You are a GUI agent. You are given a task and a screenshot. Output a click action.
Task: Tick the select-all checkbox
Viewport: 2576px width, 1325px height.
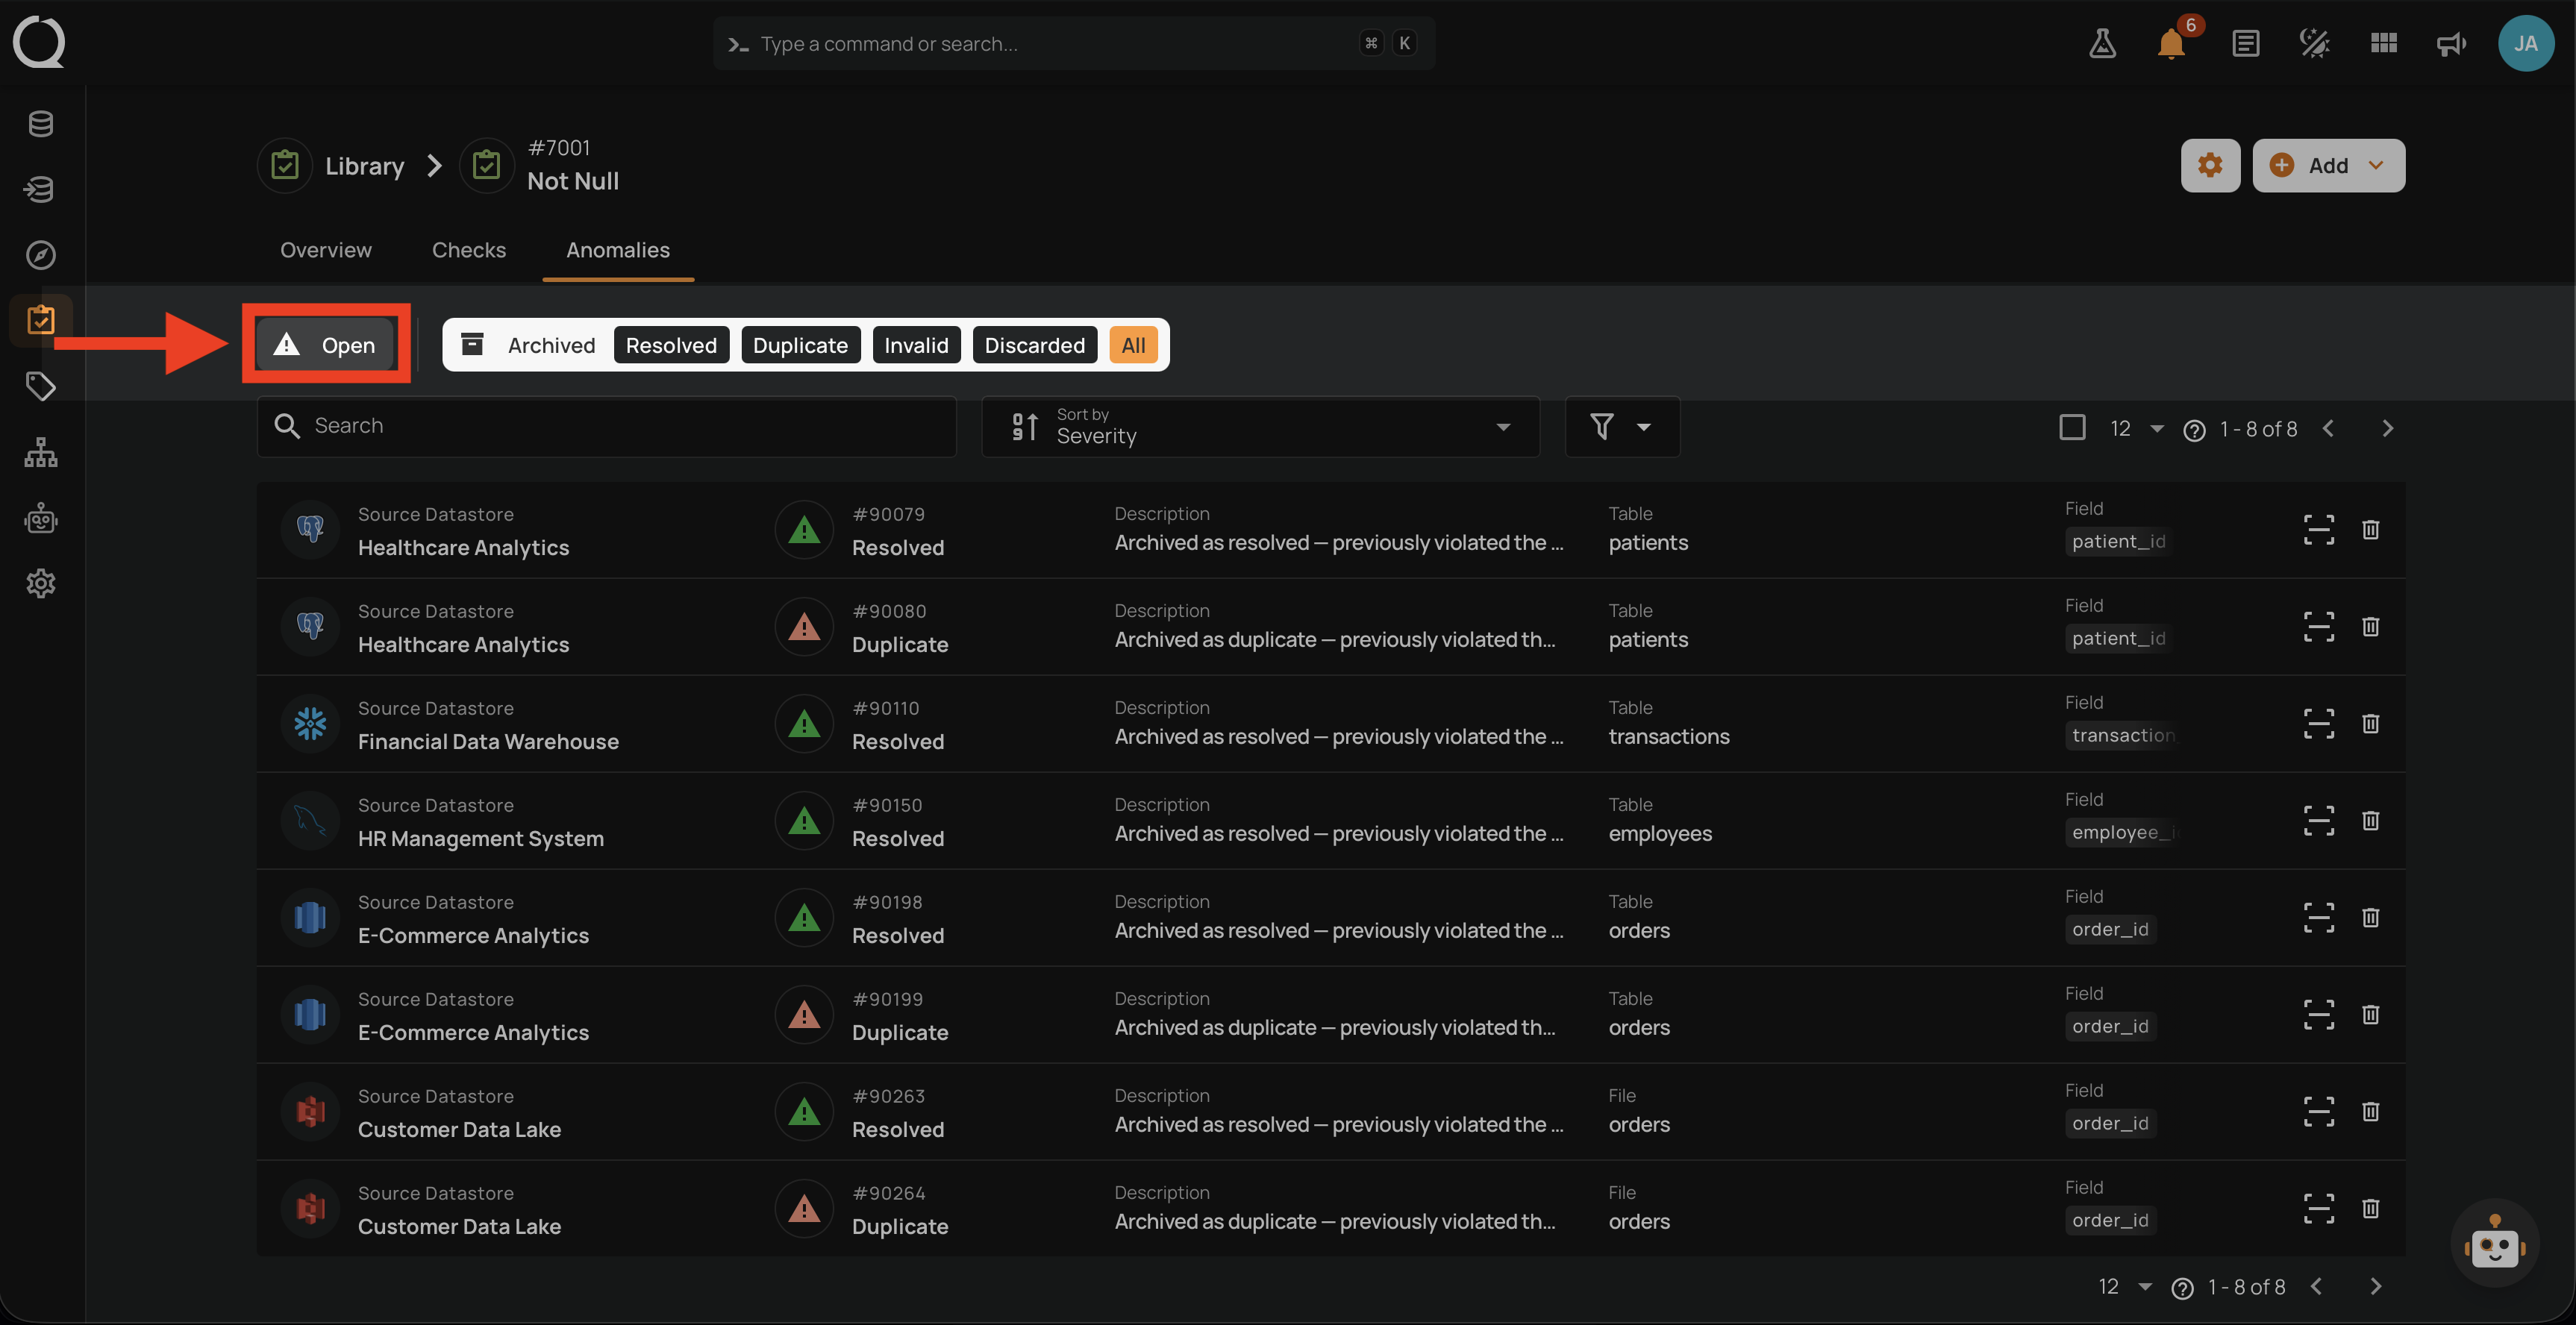click(2072, 428)
